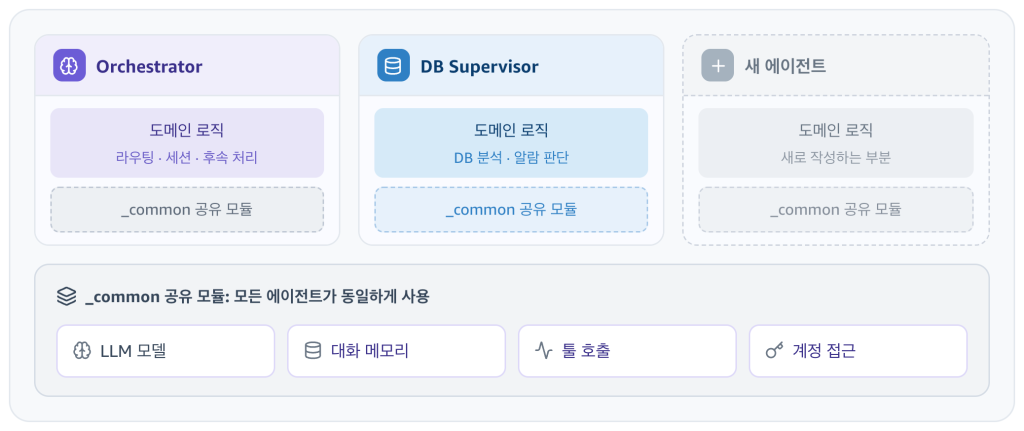Image resolution: width=1024 pixels, height=431 pixels.
Task: Open the 툴 호출 card
Action: coord(628,351)
